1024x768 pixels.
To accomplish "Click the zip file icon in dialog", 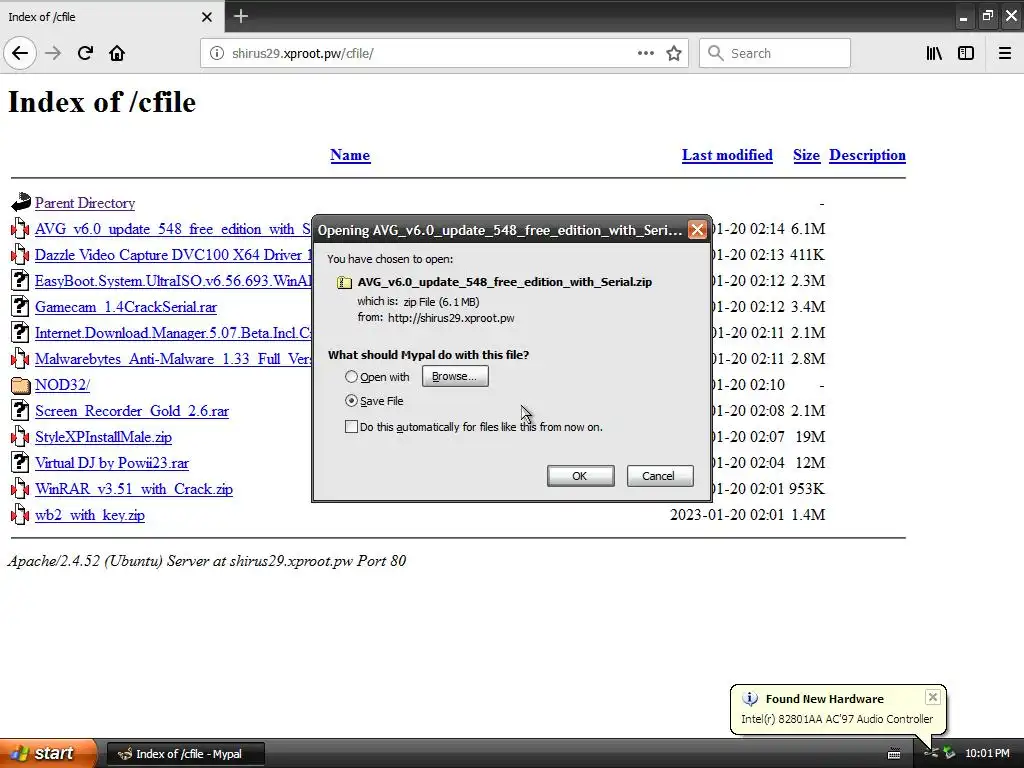I will tap(344, 282).
